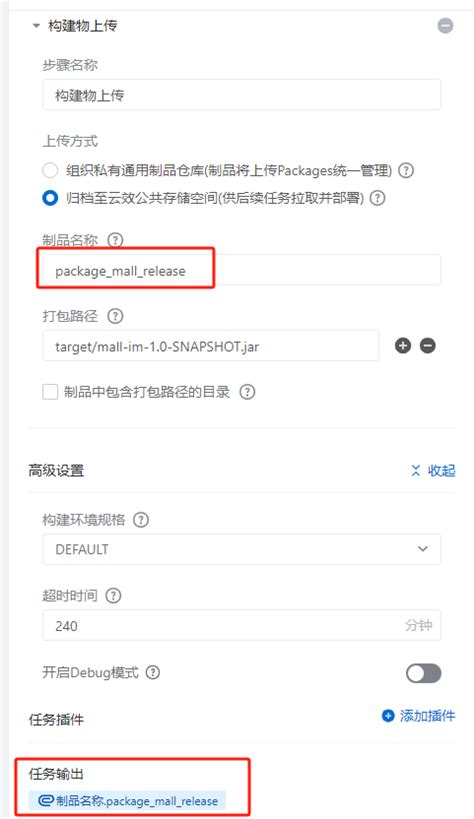
Task: Click the 制品名称.package_mall_release output tag
Action: pos(128,800)
